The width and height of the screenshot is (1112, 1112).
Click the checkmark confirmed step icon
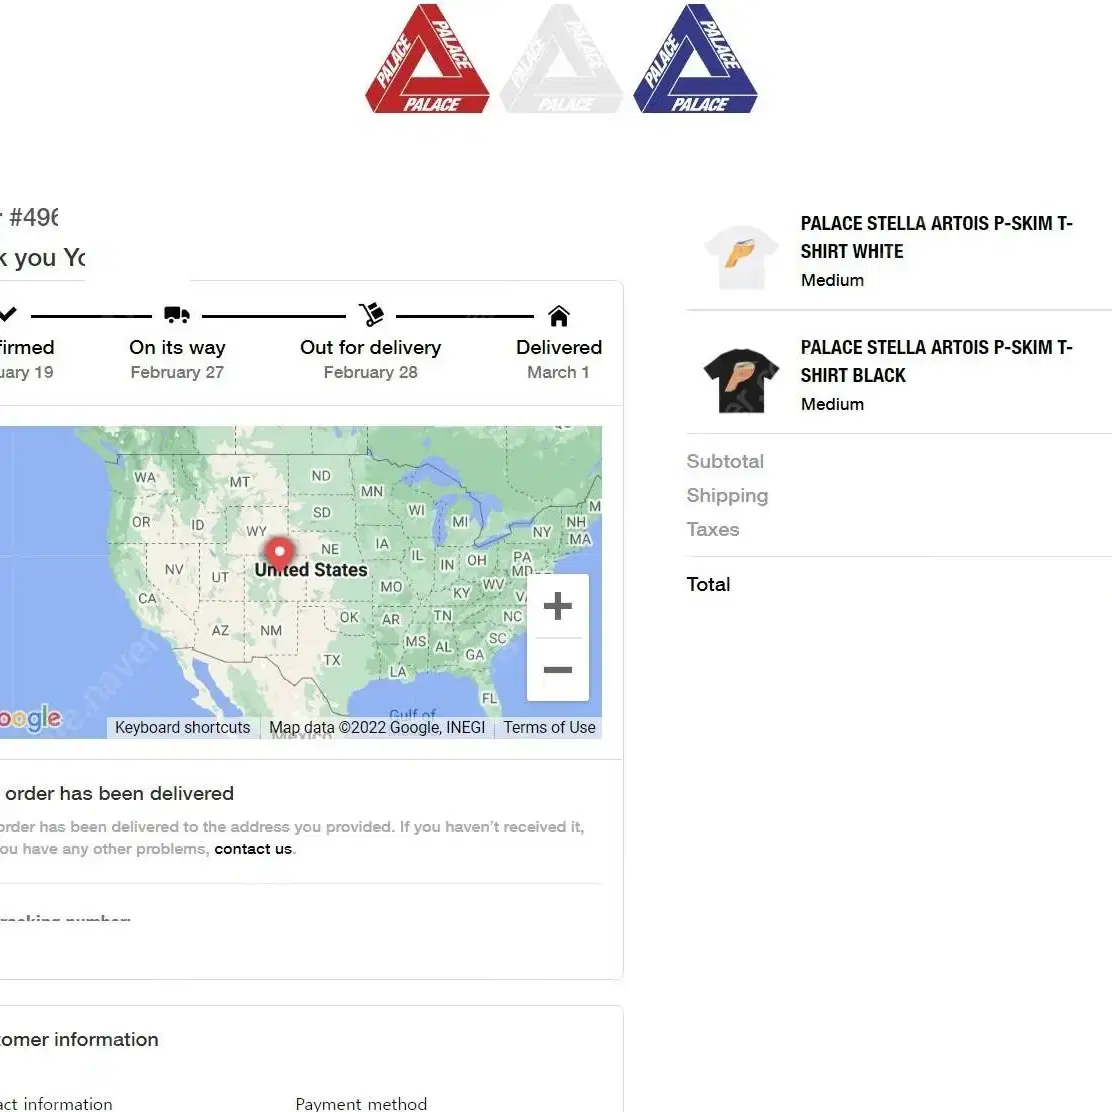[8, 313]
